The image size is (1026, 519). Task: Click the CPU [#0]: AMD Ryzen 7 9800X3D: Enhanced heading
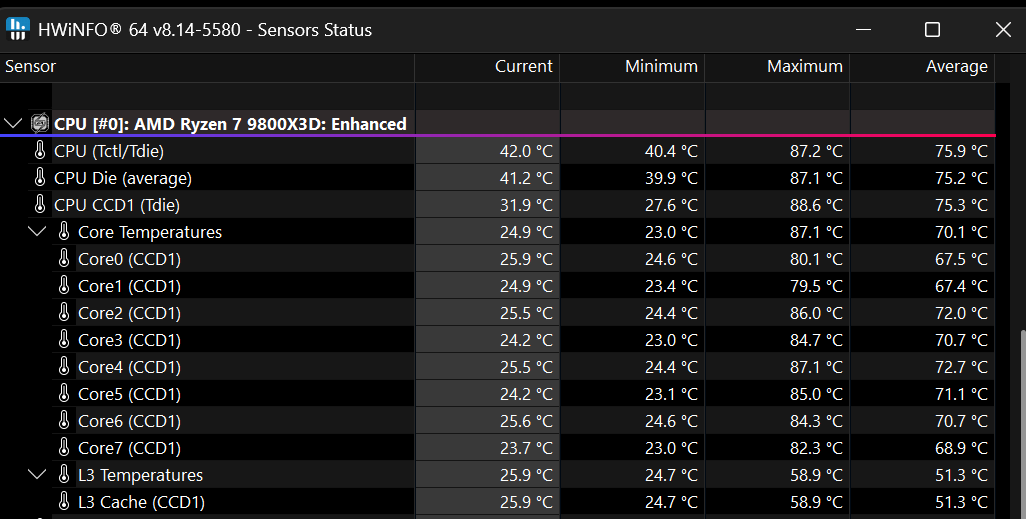pyautogui.click(x=230, y=124)
